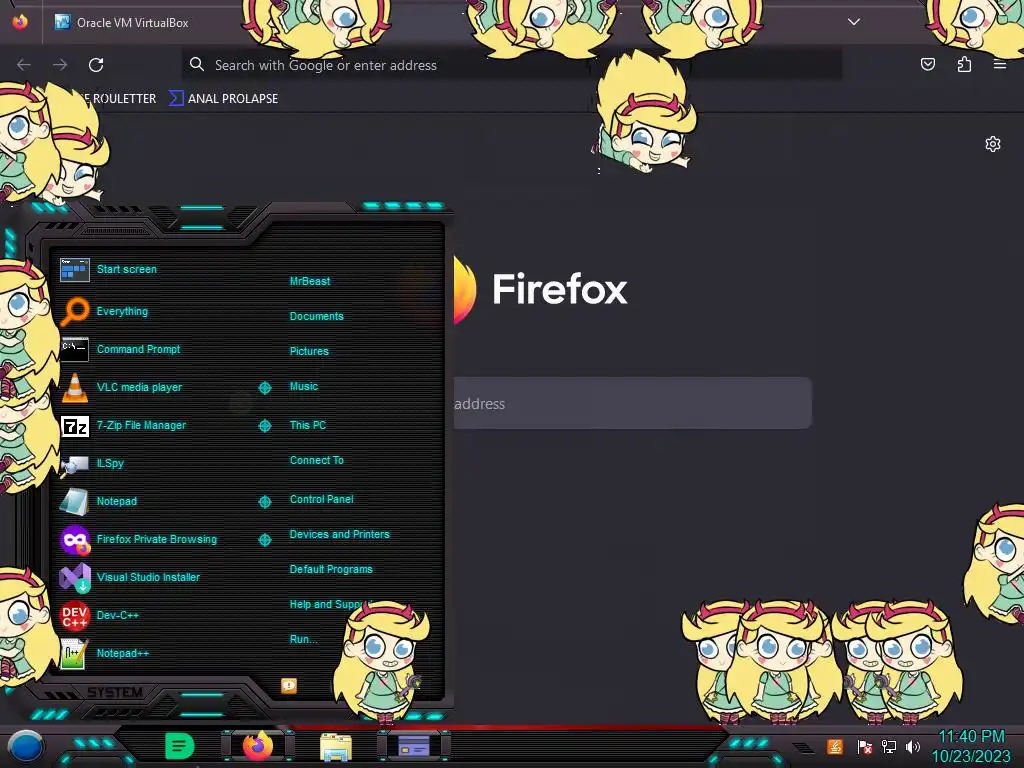1024x768 pixels.
Task: Open MrBeast user folder link
Action: coord(310,281)
